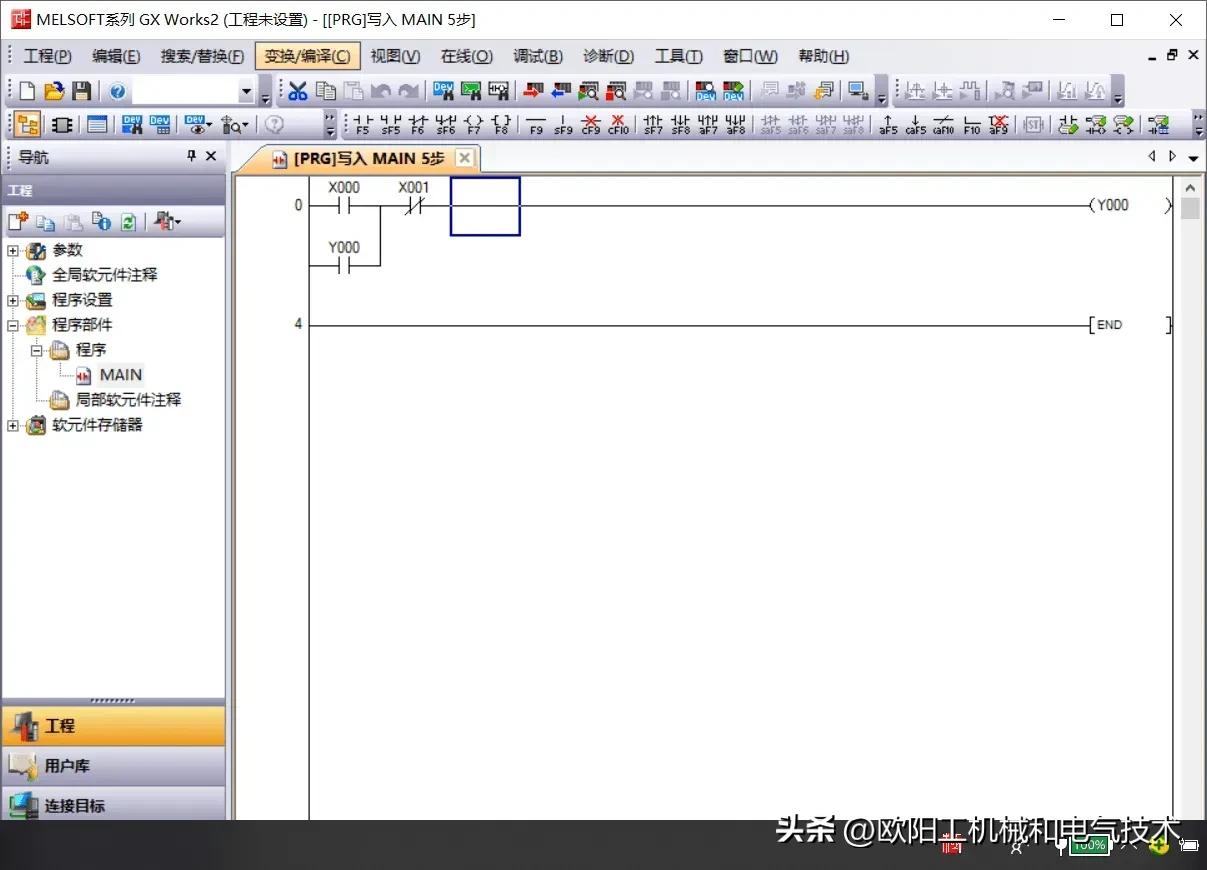This screenshot has height=870, width=1207.
Task: Collapse the 程序部件 tree node
Action: coord(13,325)
